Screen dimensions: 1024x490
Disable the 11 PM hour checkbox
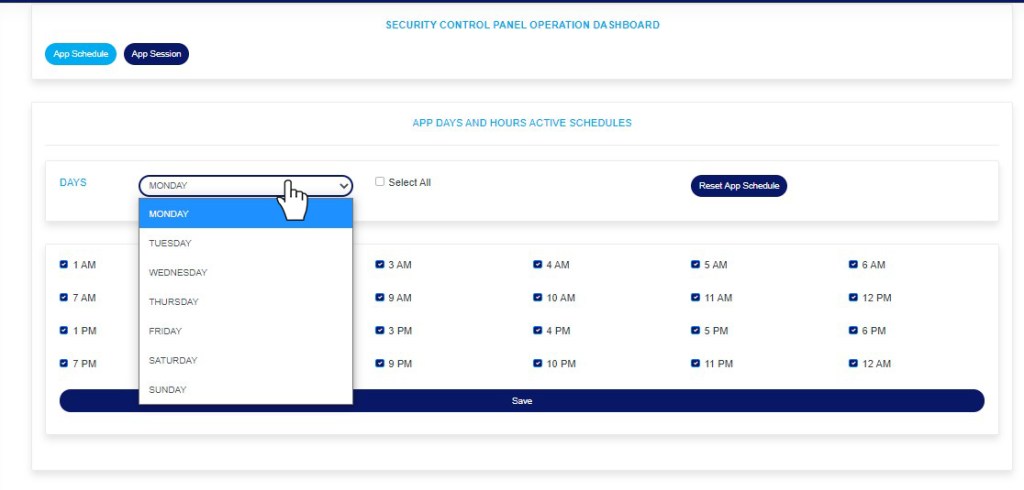[x=696, y=364]
